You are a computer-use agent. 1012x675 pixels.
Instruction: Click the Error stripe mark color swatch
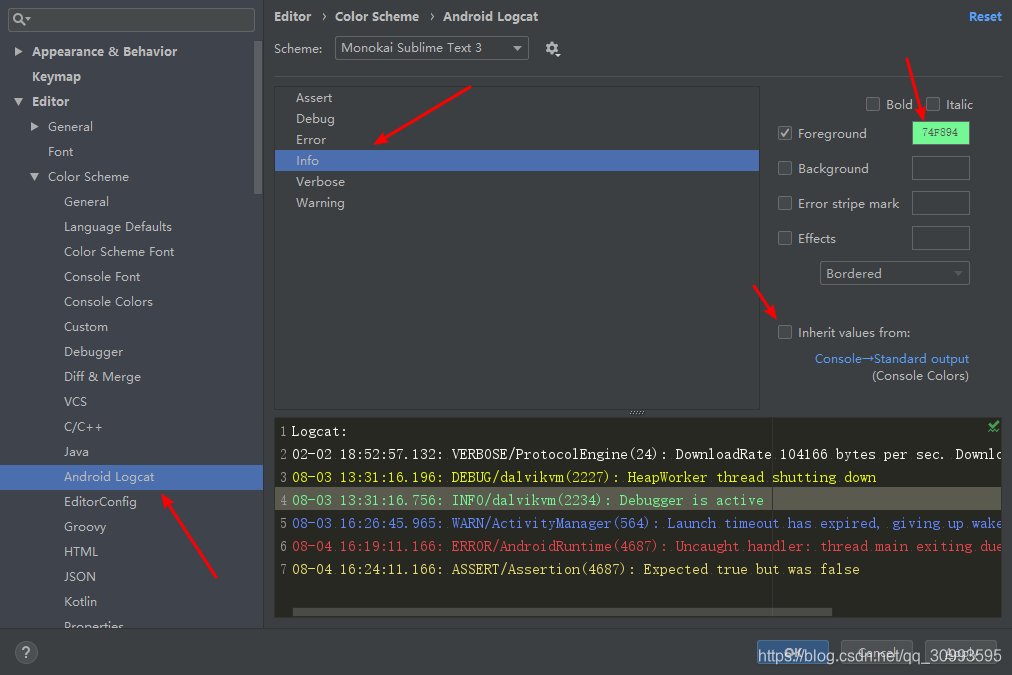[940, 203]
